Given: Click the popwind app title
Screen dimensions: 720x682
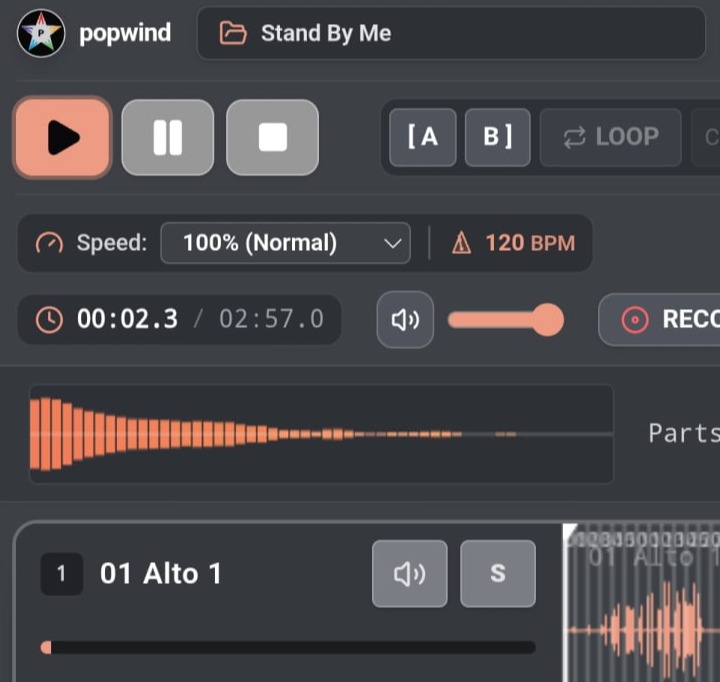Looking at the screenshot, I should [x=125, y=34].
